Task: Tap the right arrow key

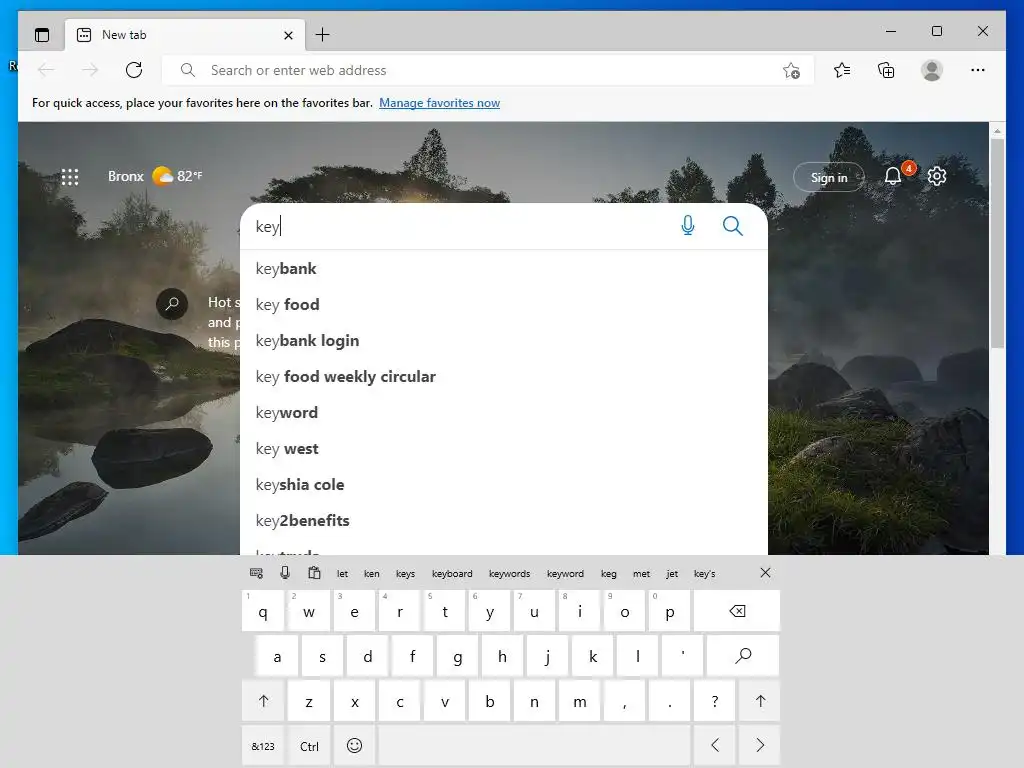Action: 760,745
